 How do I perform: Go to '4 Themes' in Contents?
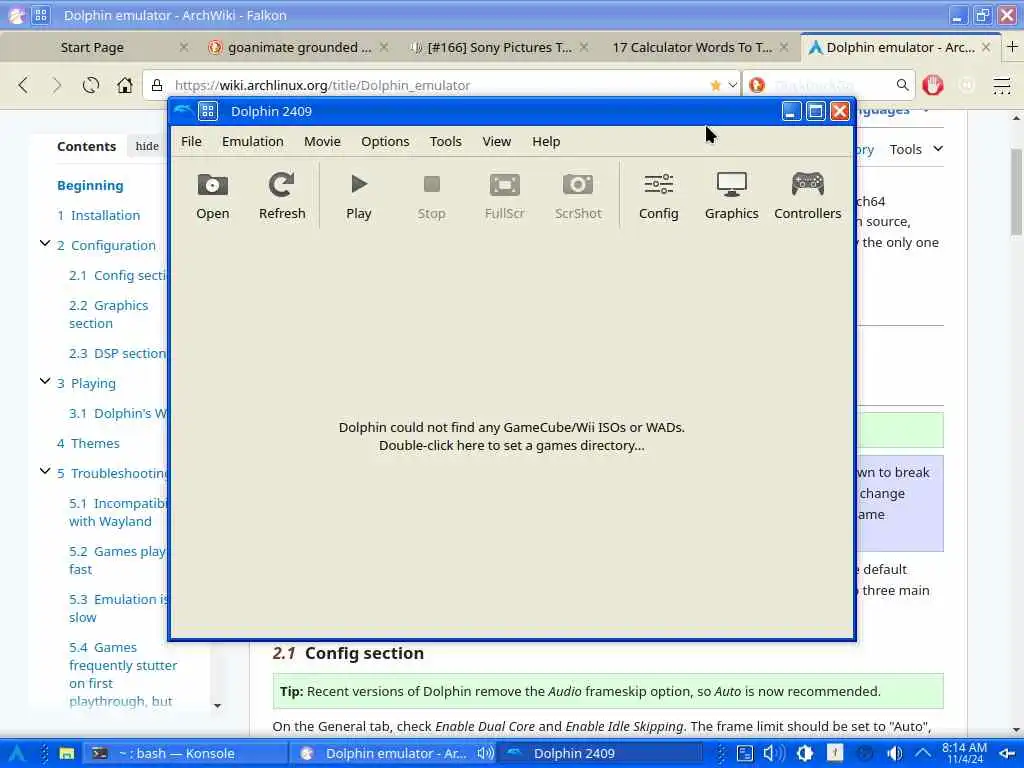88,443
